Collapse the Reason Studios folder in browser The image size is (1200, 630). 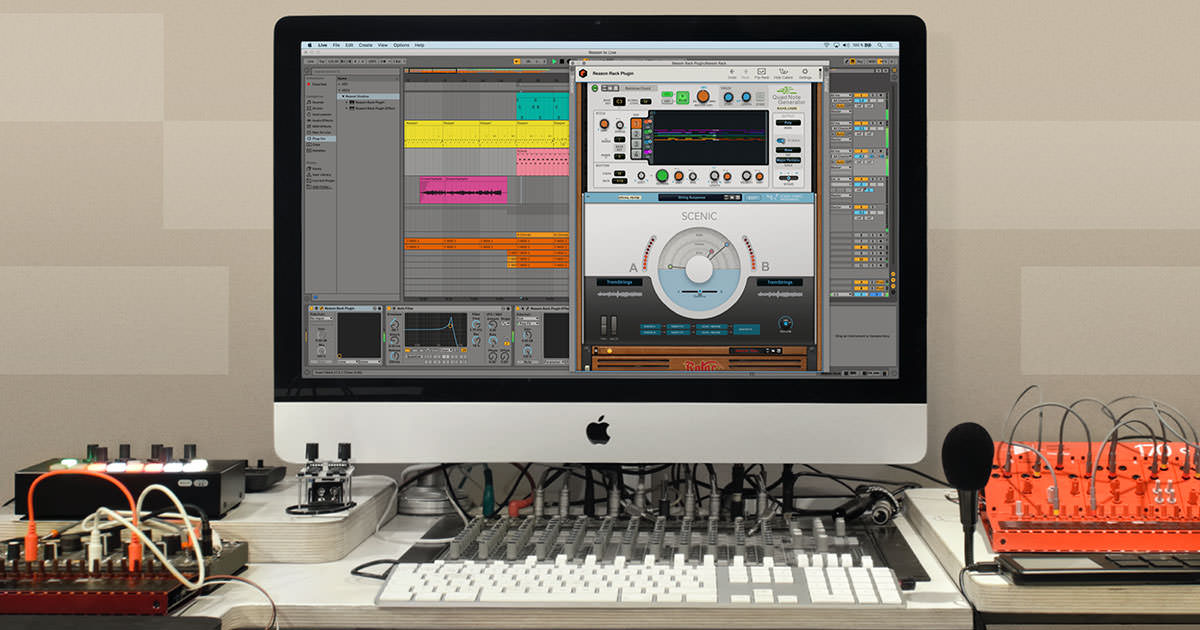[343, 96]
